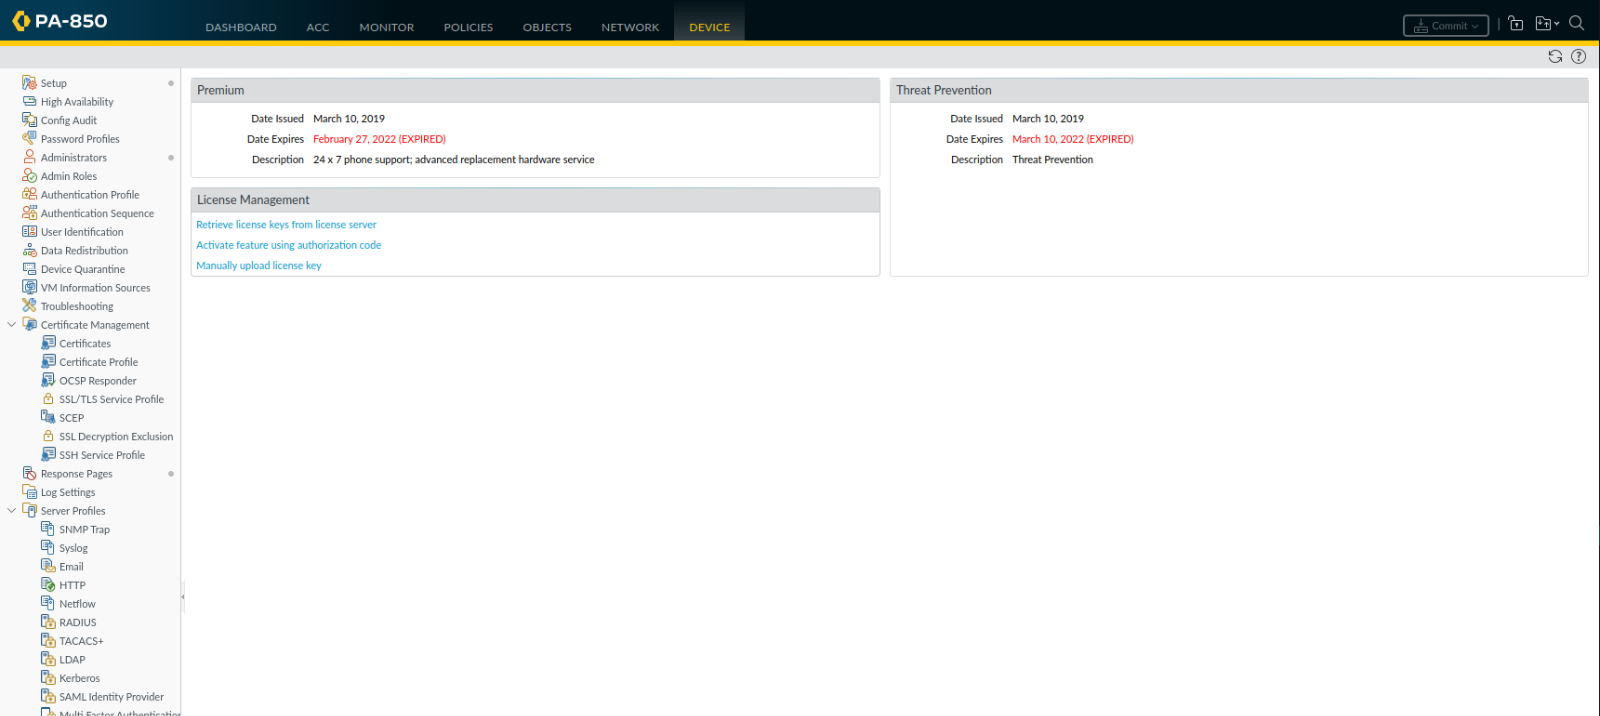The height and width of the screenshot is (716, 1600).
Task: Click the search magnifier icon
Action: 1577,23
